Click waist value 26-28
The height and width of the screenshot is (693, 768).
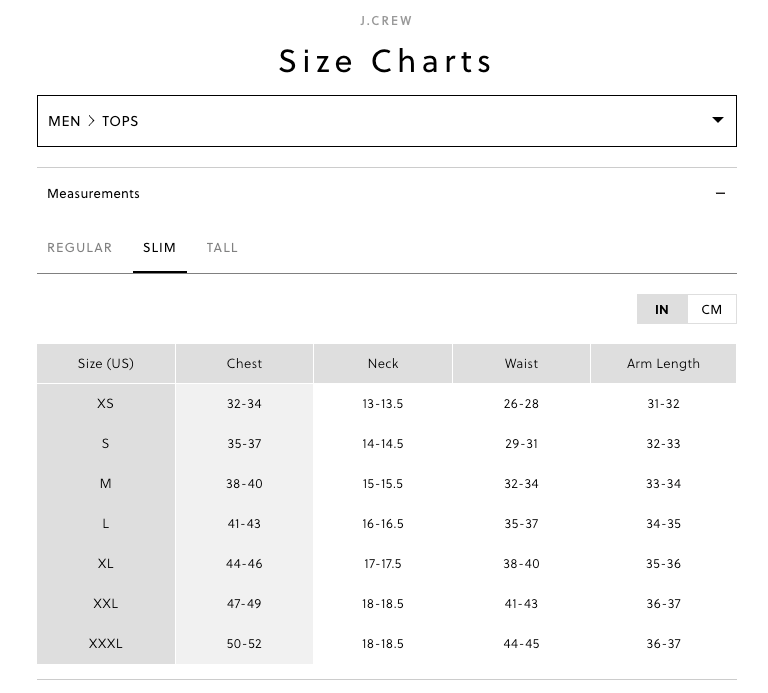click(521, 404)
